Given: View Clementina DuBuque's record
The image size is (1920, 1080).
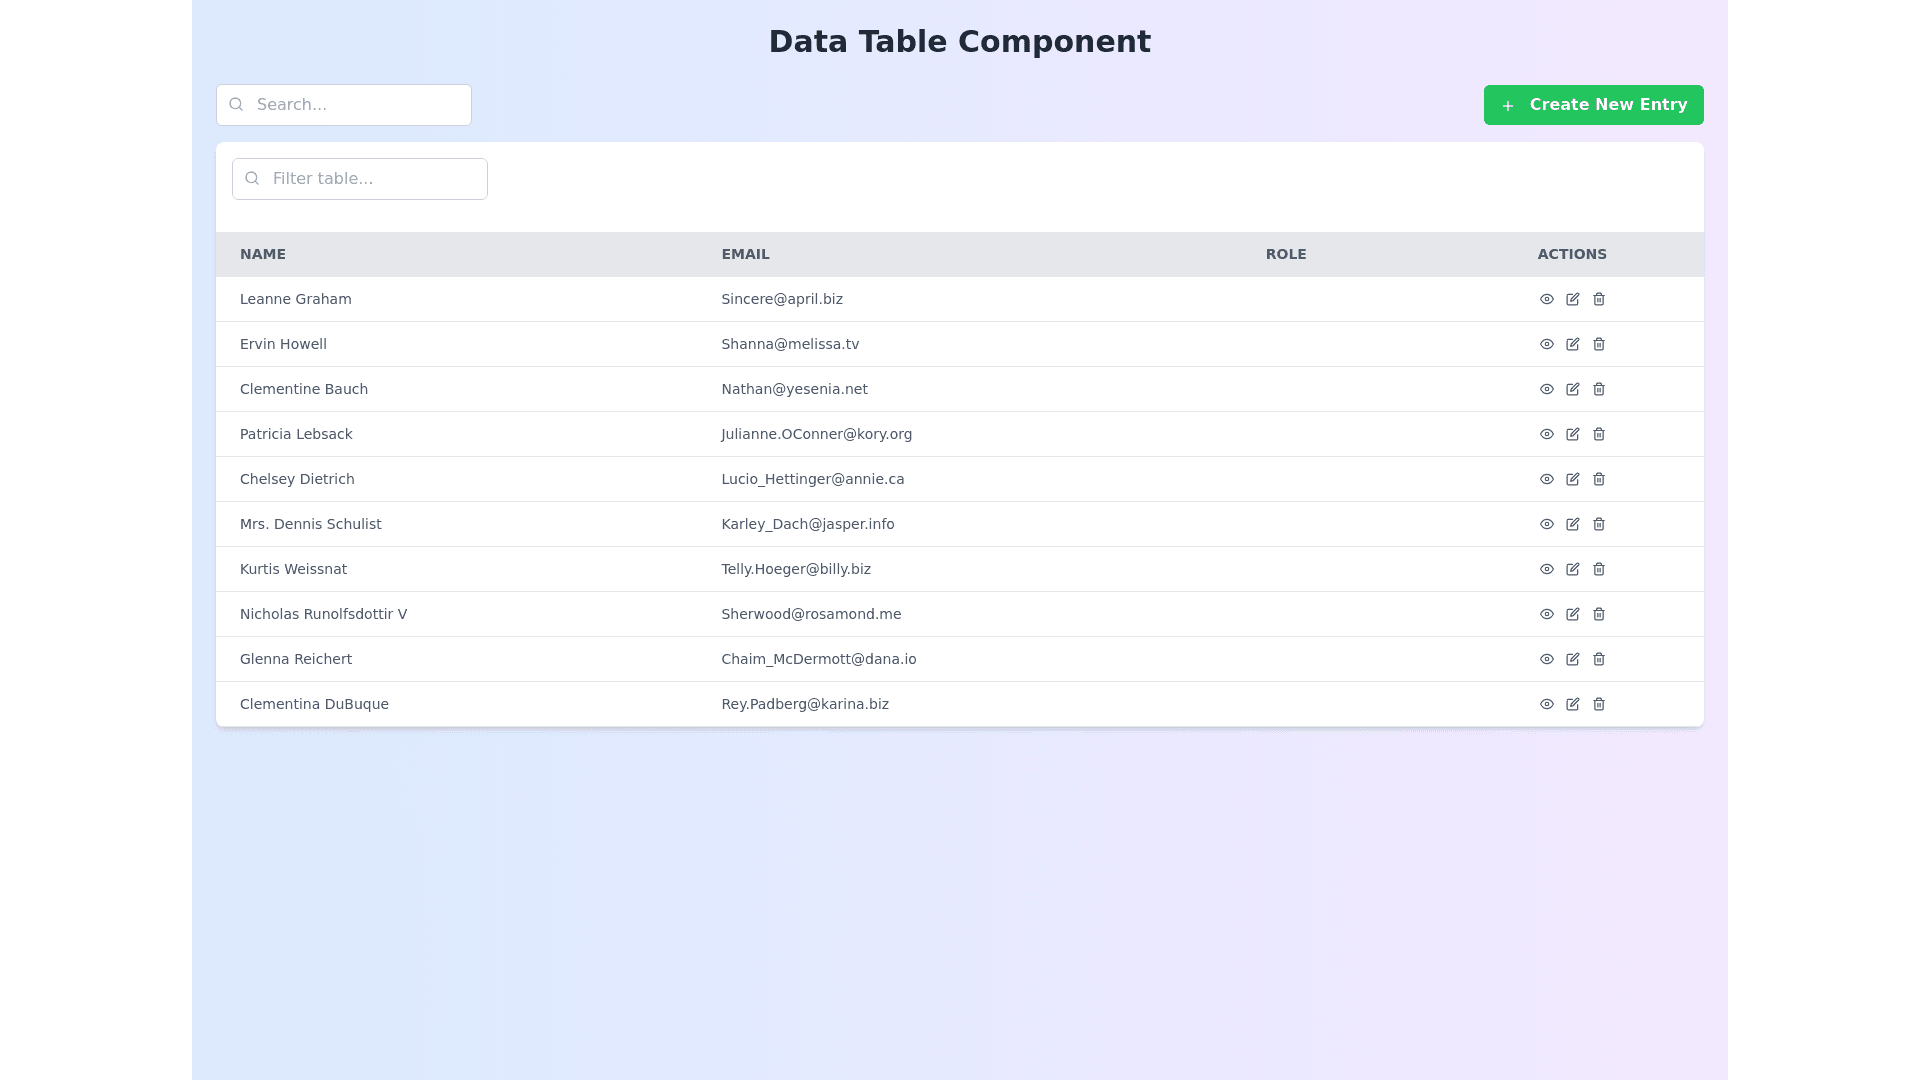Looking at the screenshot, I should [x=1546, y=704].
